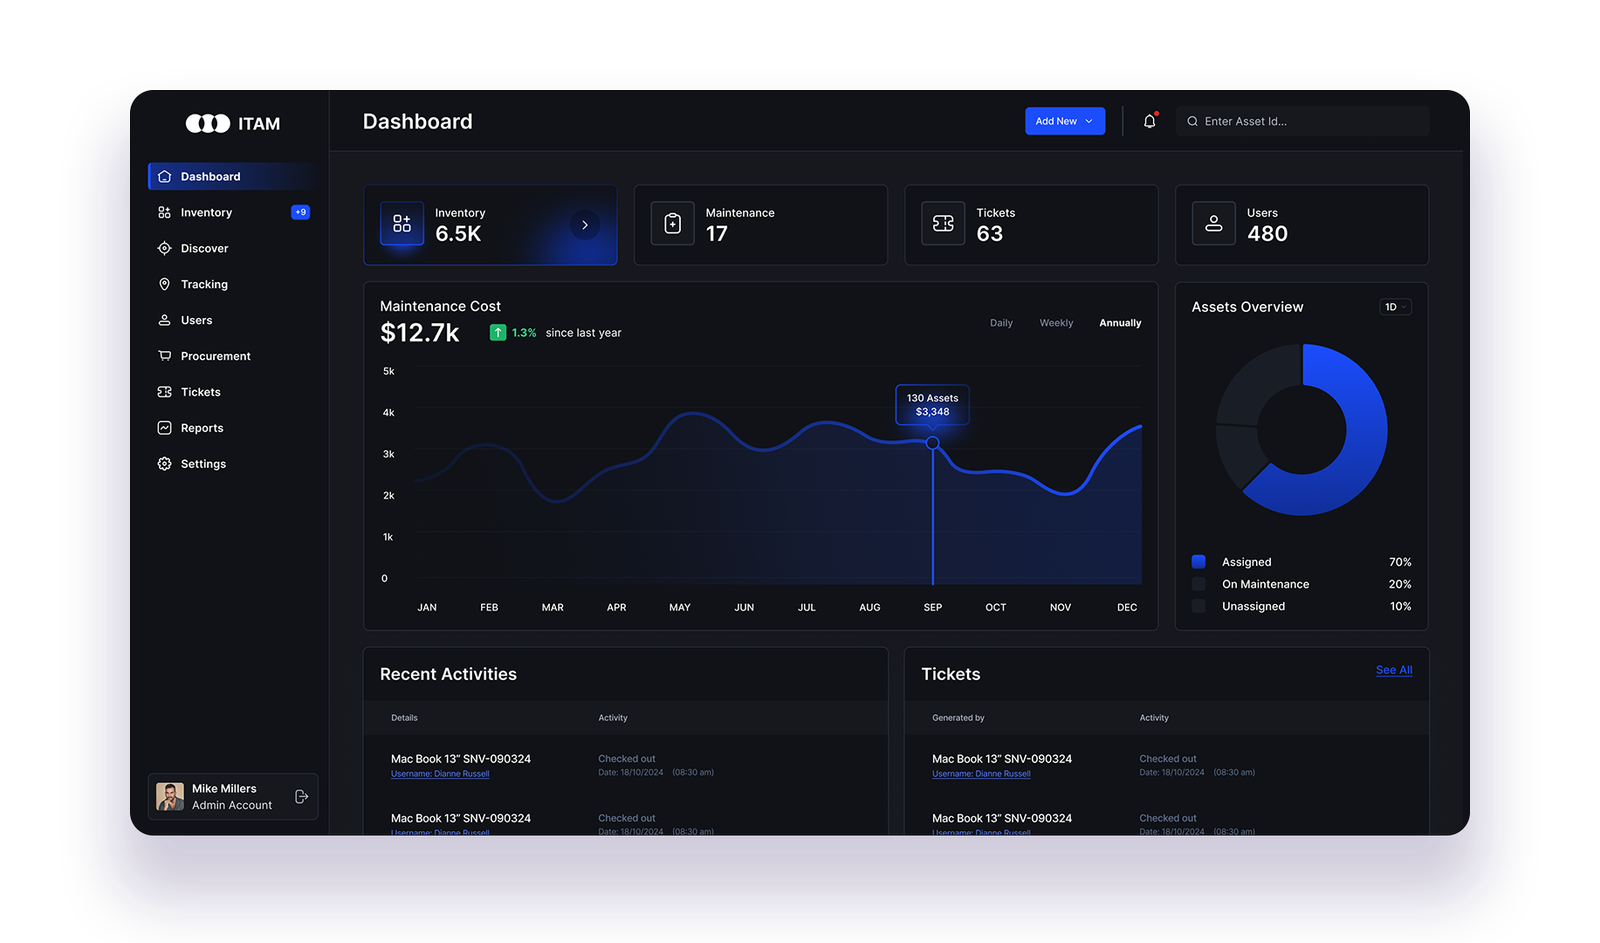This screenshot has height=943, width=1600.
Task: Switch chart view to Weekly
Action: [x=1056, y=323]
